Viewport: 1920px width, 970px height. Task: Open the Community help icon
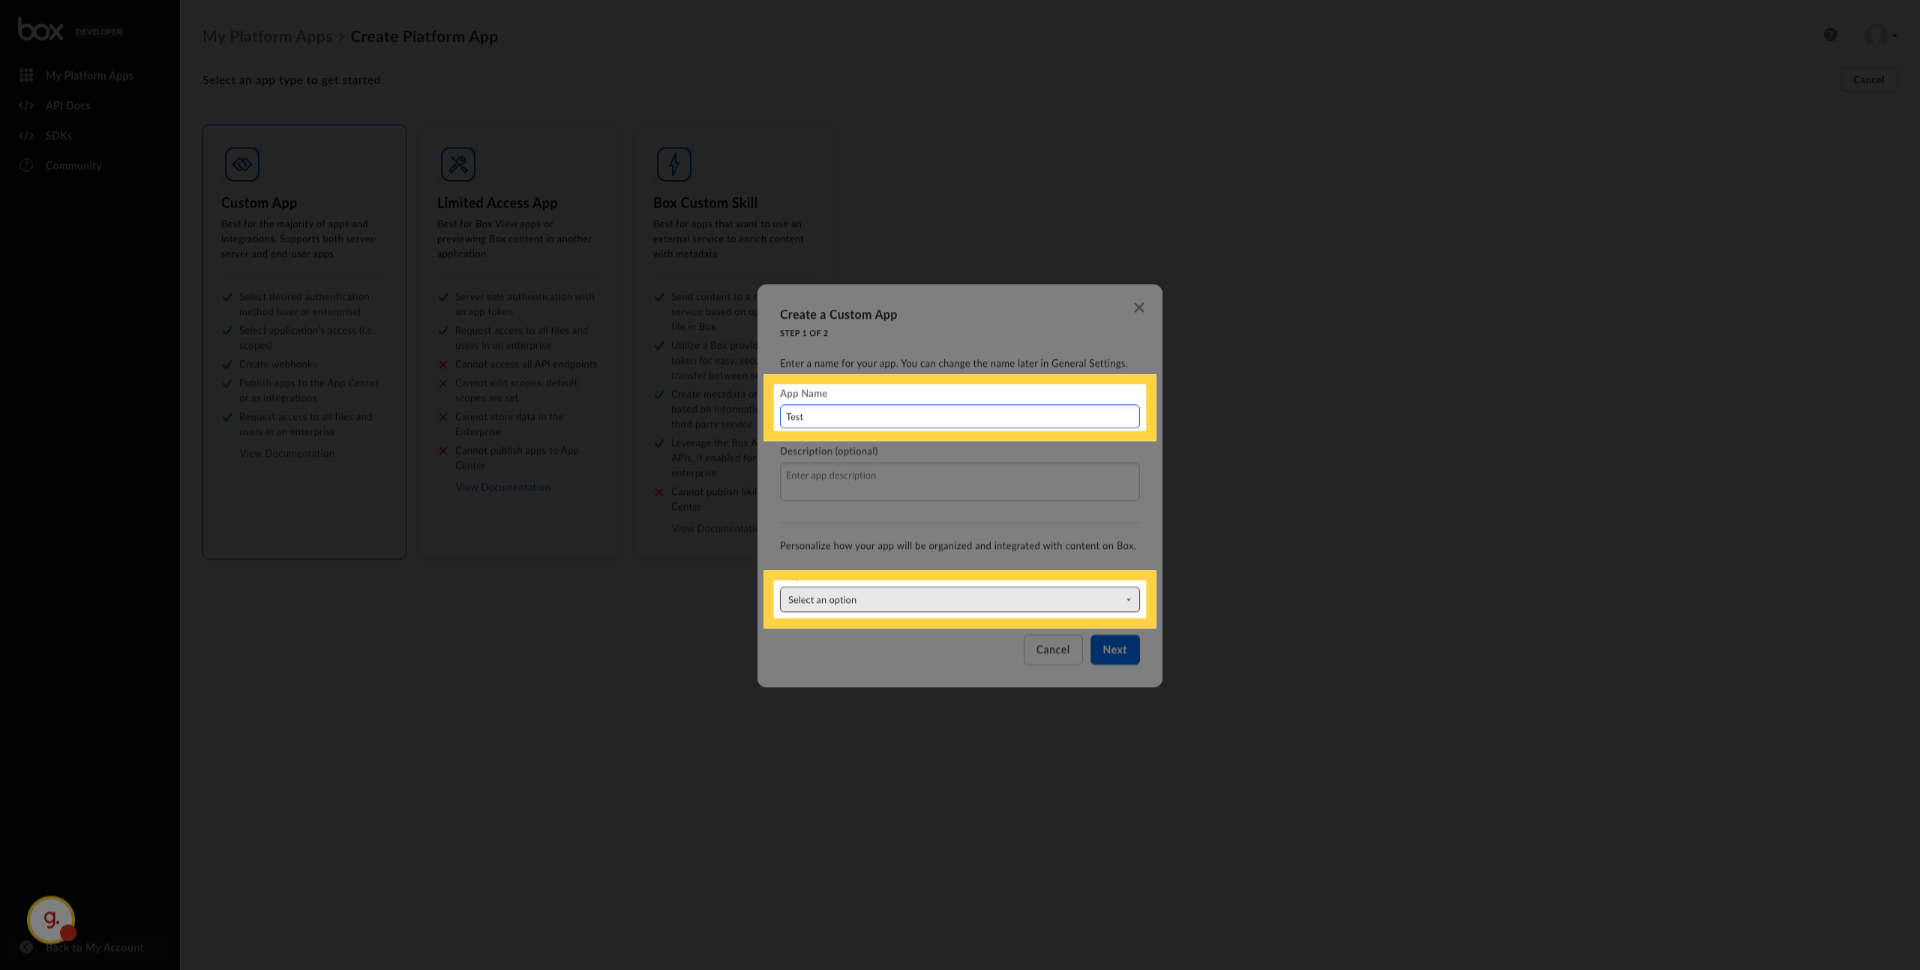tap(25, 165)
